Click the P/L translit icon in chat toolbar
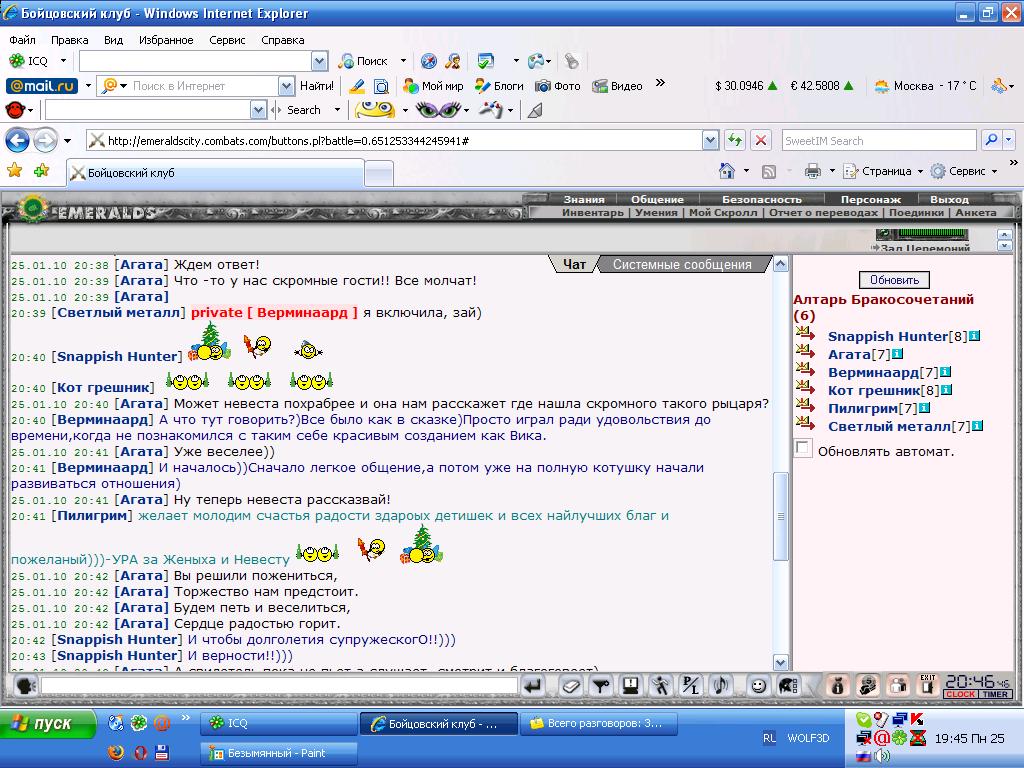1024x768 pixels. (x=691, y=686)
